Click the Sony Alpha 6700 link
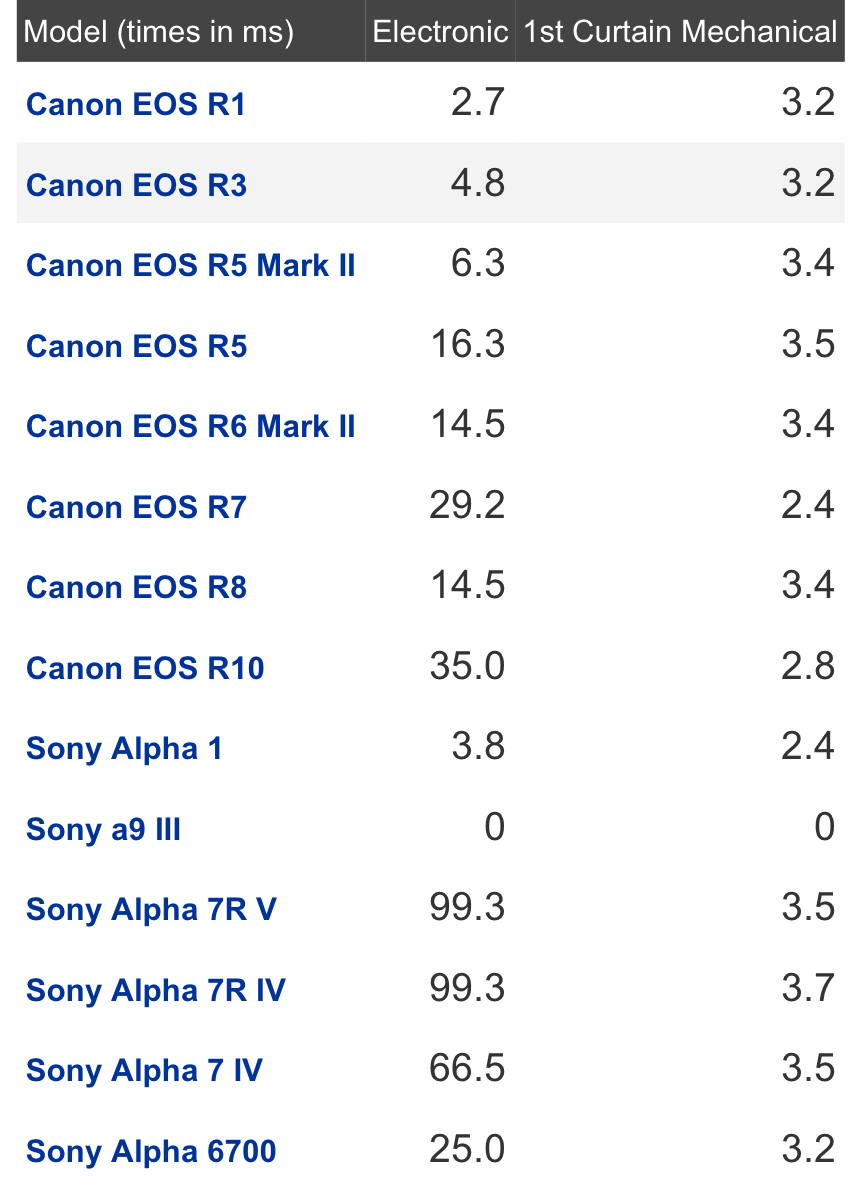The width and height of the screenshot is (864, 1196). (151, 1151)
